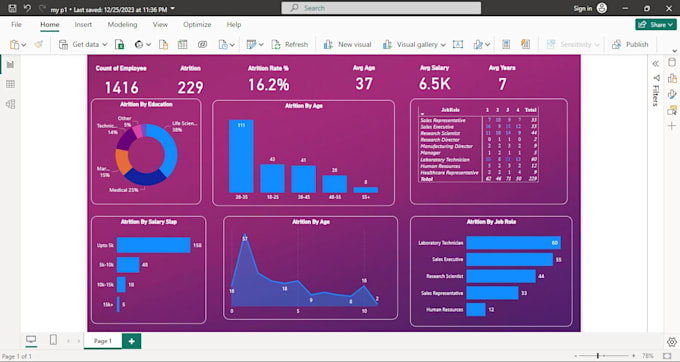Open the file name dropdown arrow
This screenshot has width=680, height=362.
(x=173, y=9)
